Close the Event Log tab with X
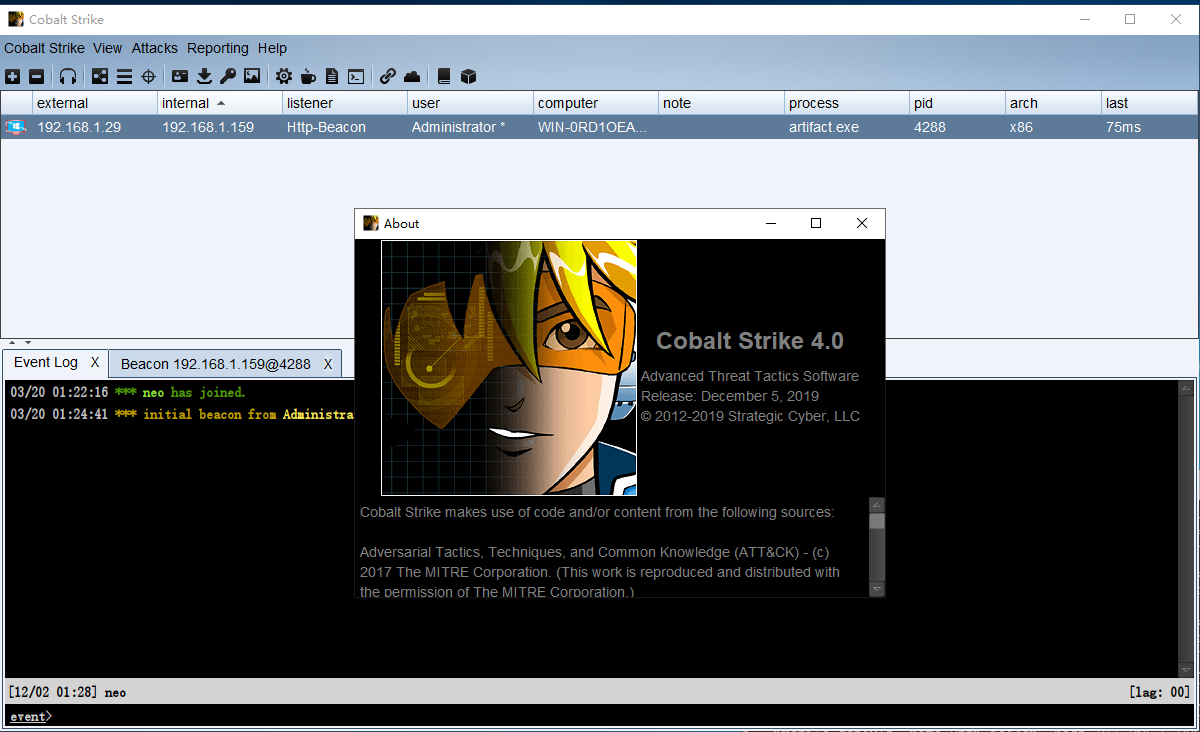1200x732 pixels. click(95, 362)
